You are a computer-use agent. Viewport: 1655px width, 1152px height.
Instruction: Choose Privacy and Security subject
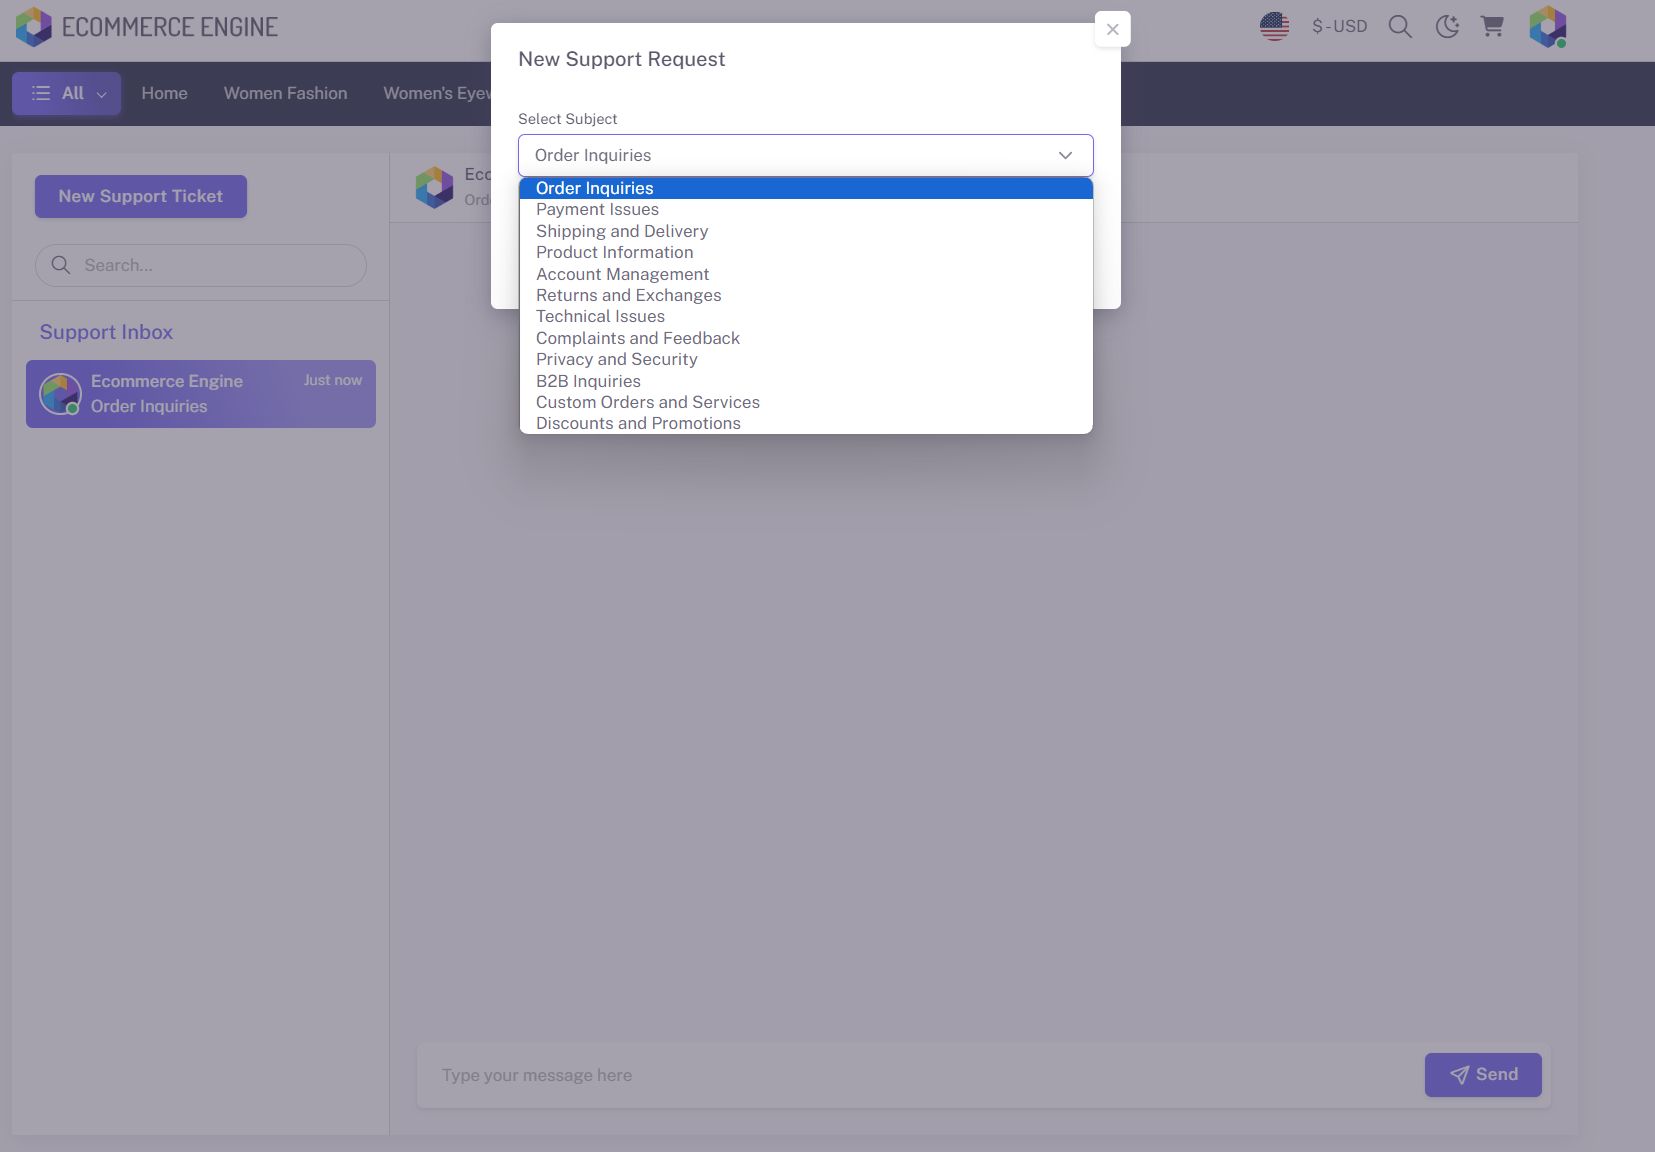[x=806, y=360]
